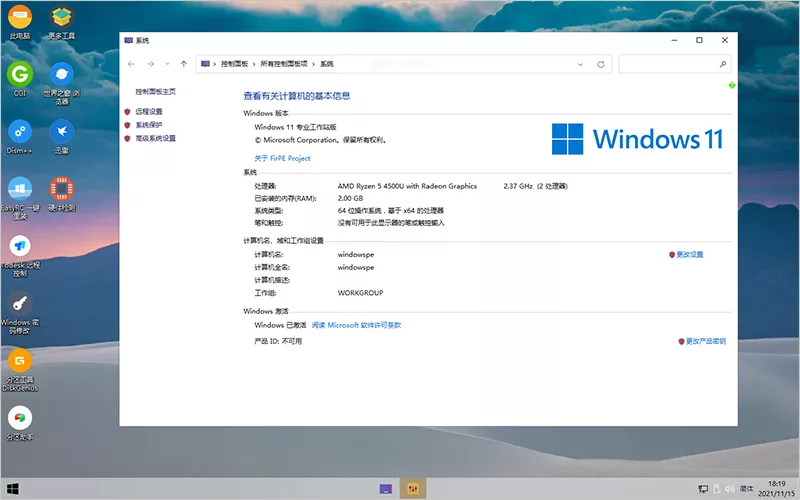Select the 控制面板 breadcrumb
This screenshot has width=800, height=500.
coord(234,64)
